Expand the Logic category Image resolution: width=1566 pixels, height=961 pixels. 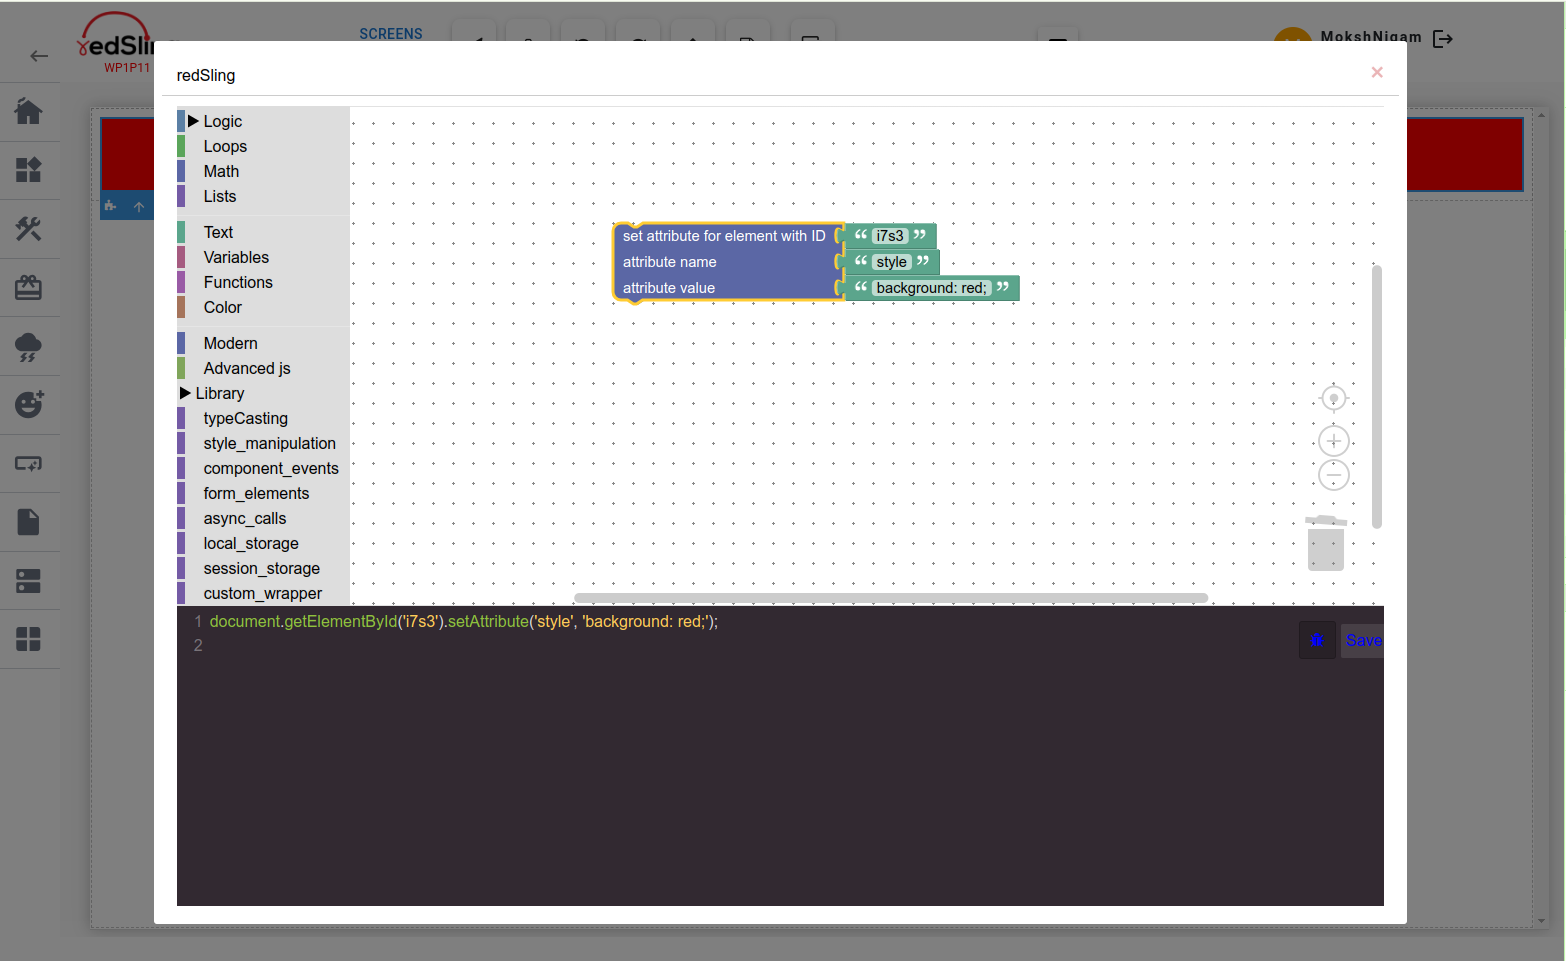click(221, 121)
